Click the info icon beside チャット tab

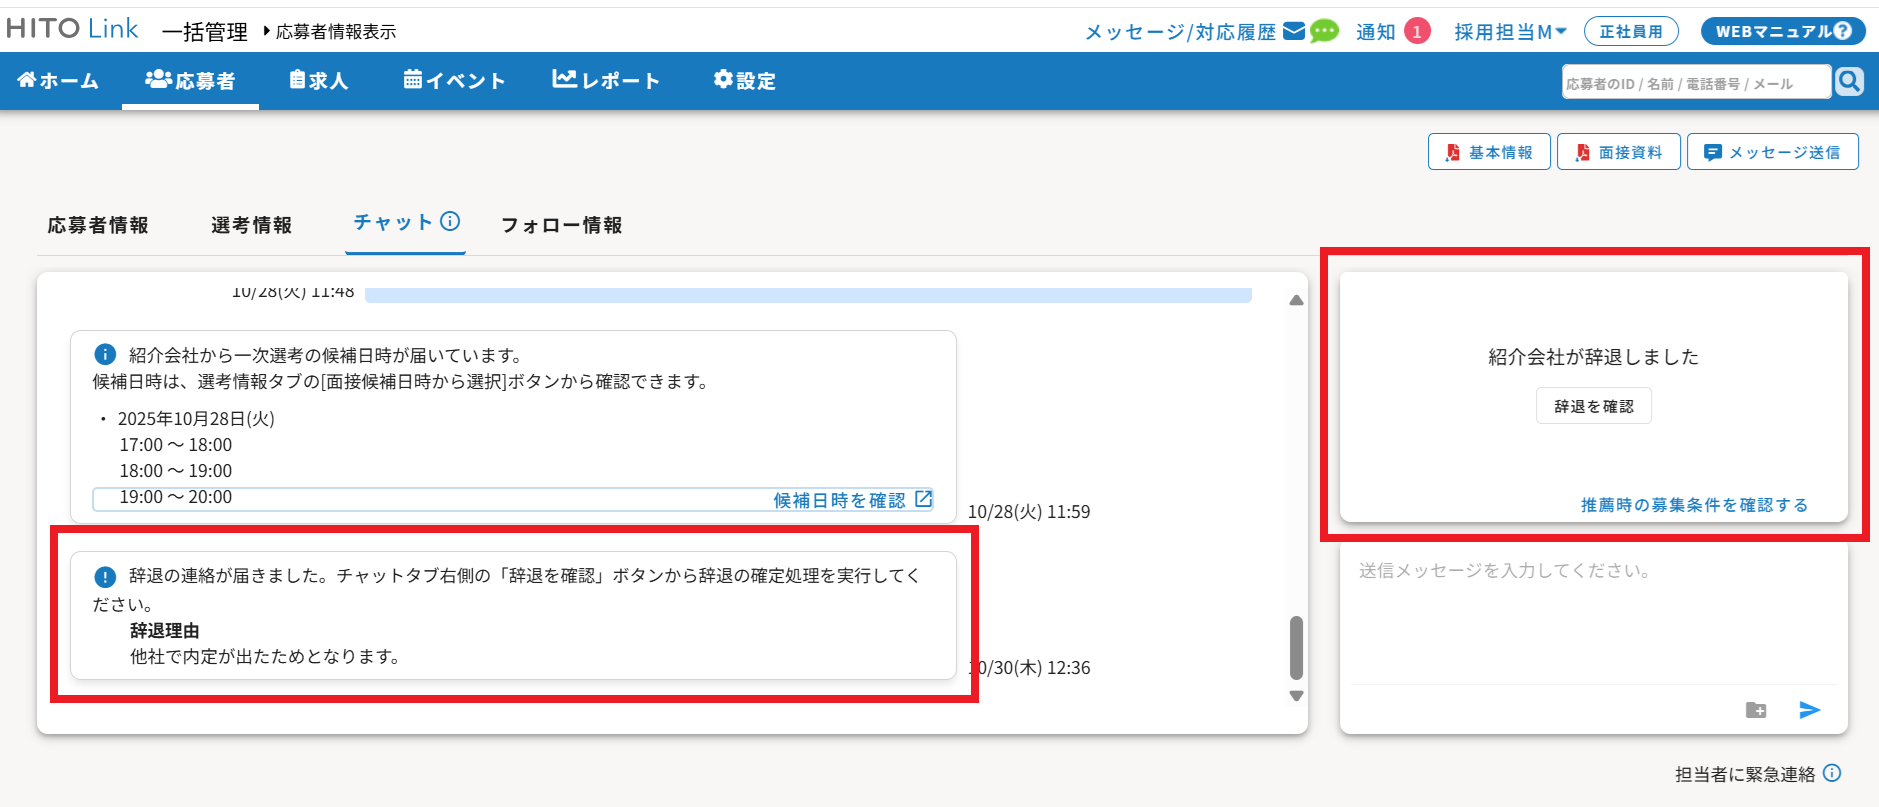[450, 221]
